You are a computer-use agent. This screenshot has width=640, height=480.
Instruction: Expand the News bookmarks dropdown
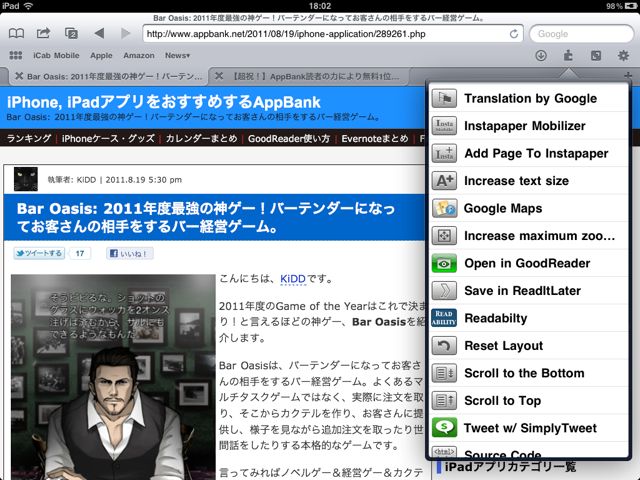pyautogui.click(x=177, y=55)
